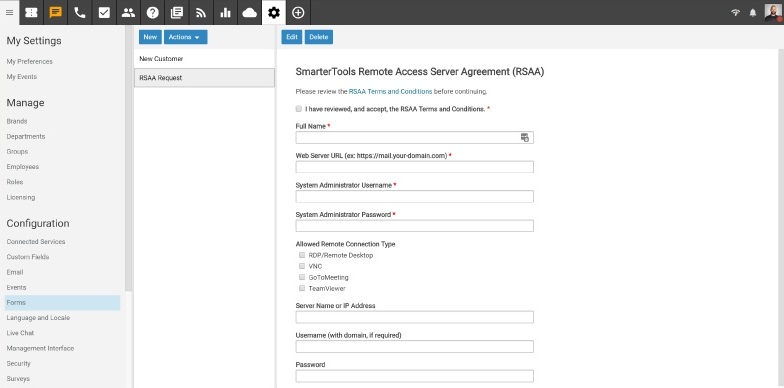Open Security configuration

coord(18,363)
